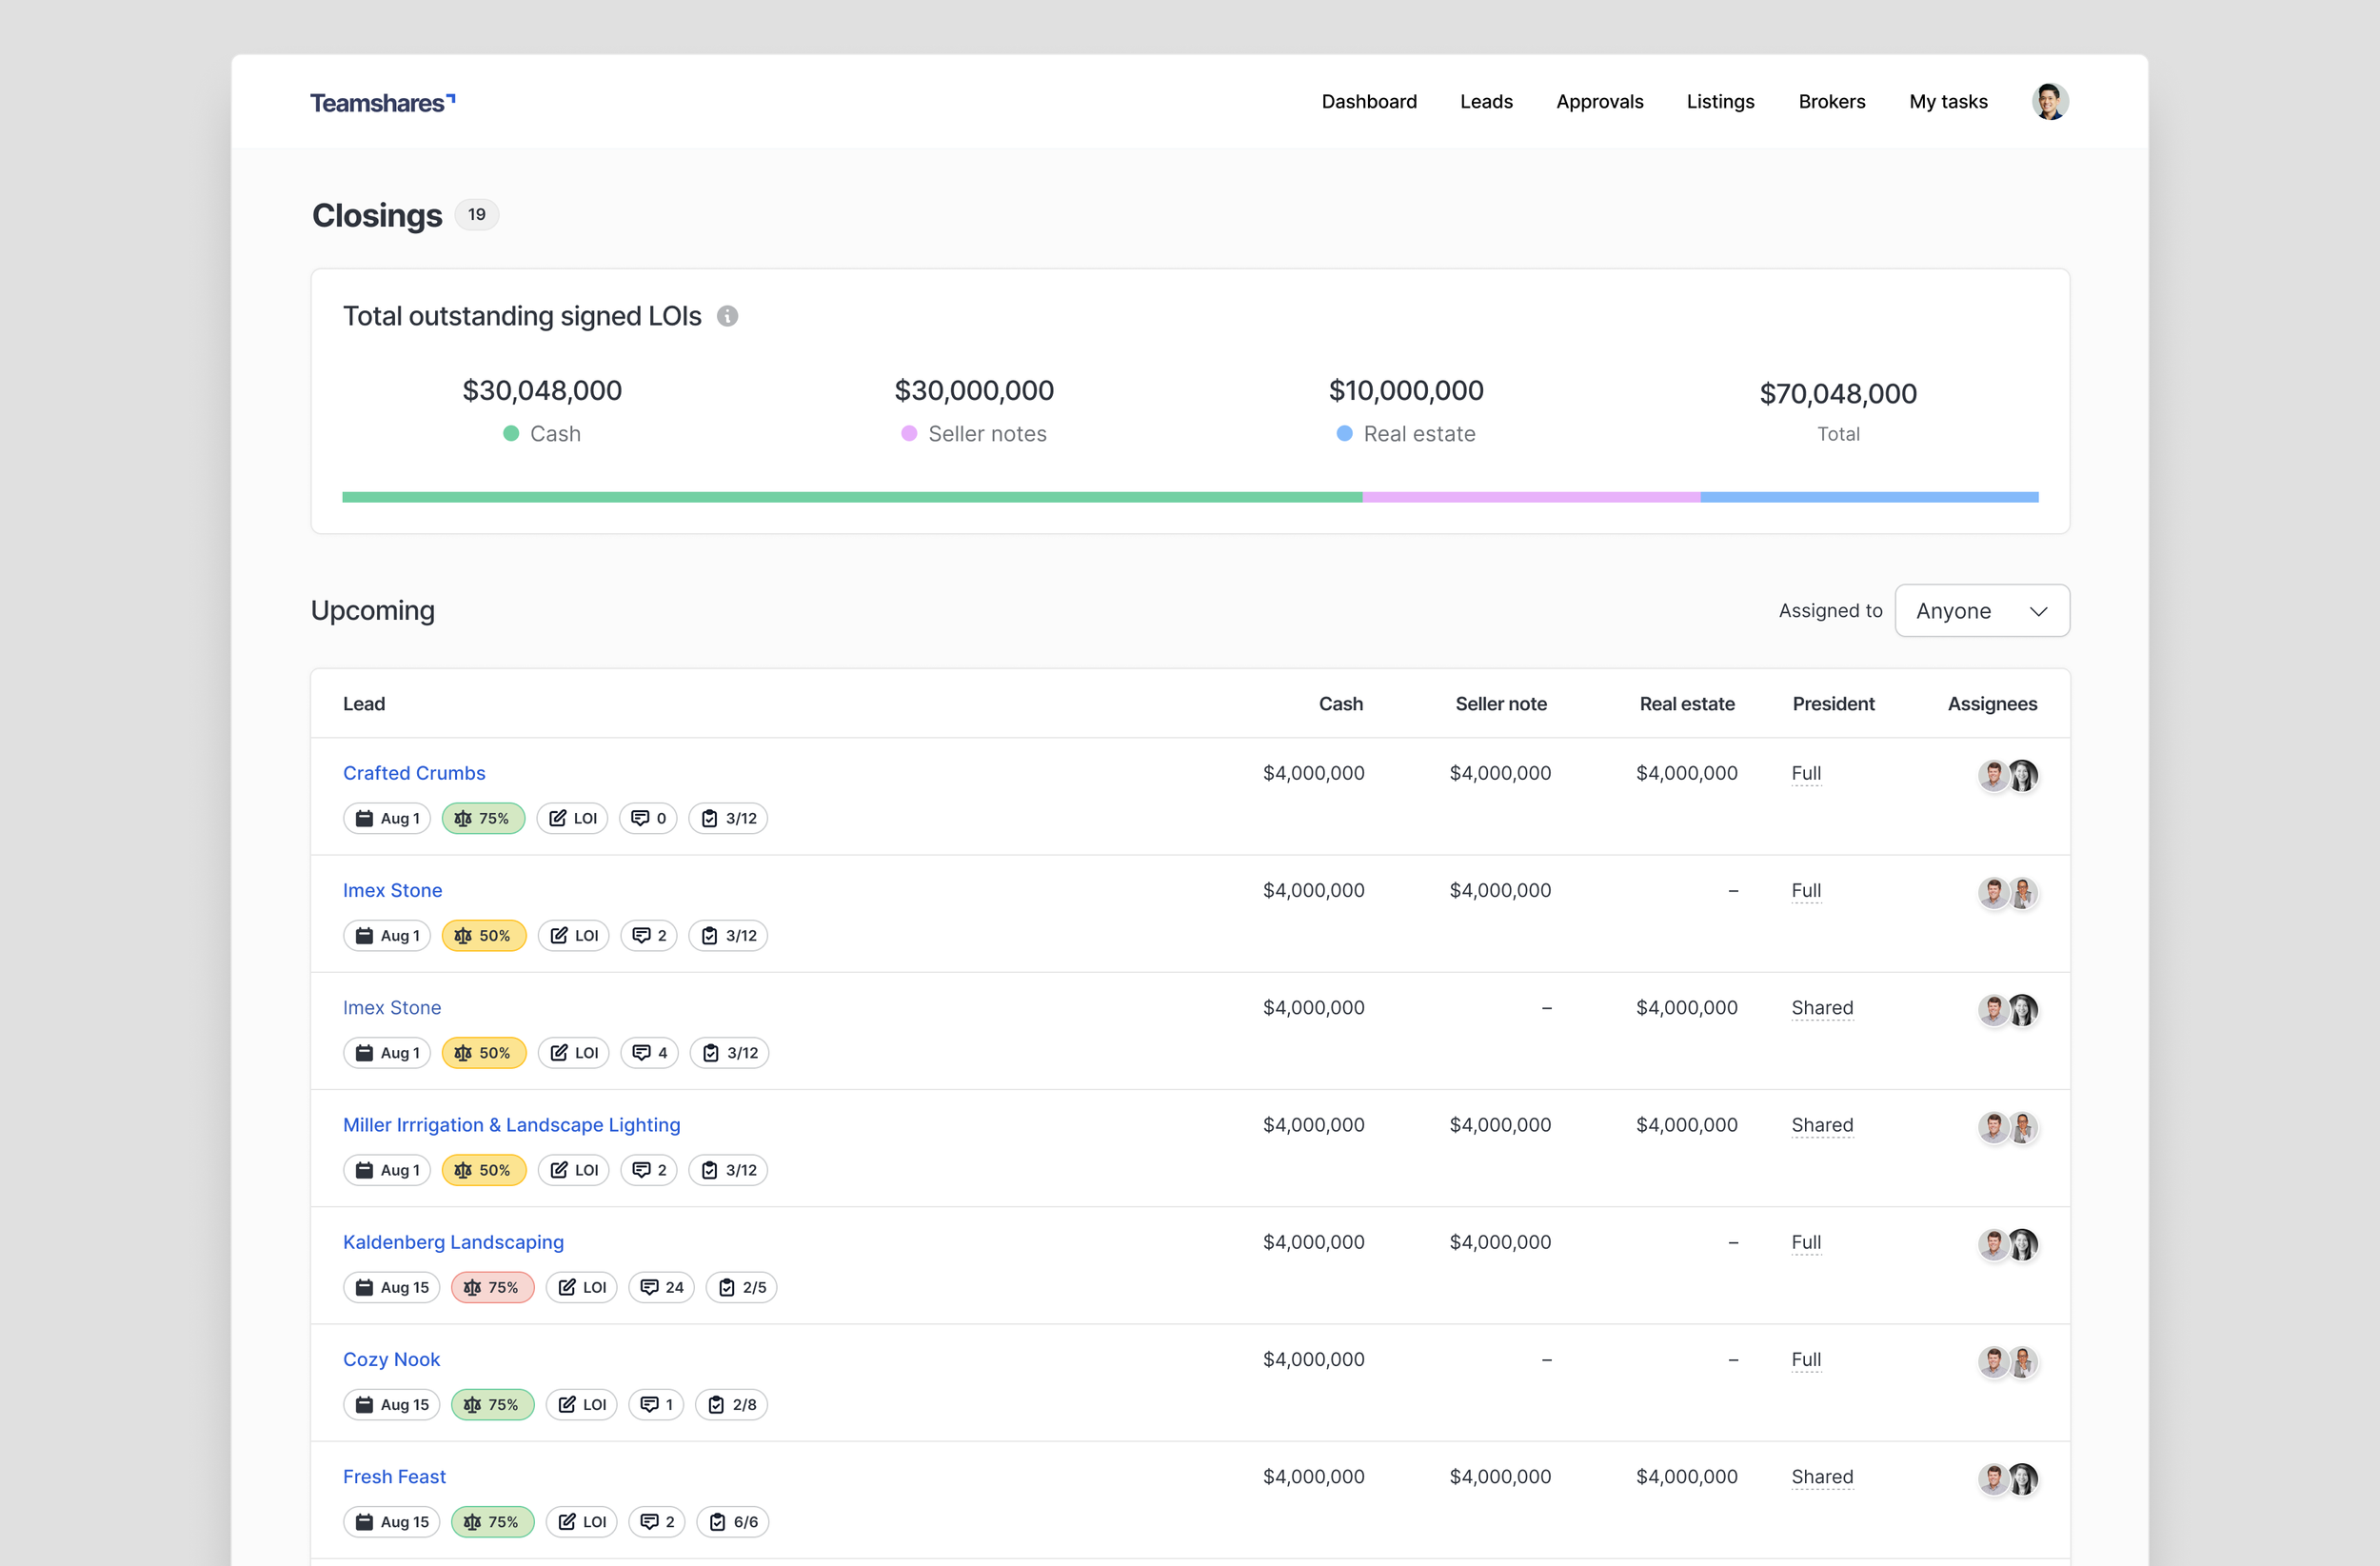Open the Crafted Crumbs lead link
2380x1566 pixels.
414,773
